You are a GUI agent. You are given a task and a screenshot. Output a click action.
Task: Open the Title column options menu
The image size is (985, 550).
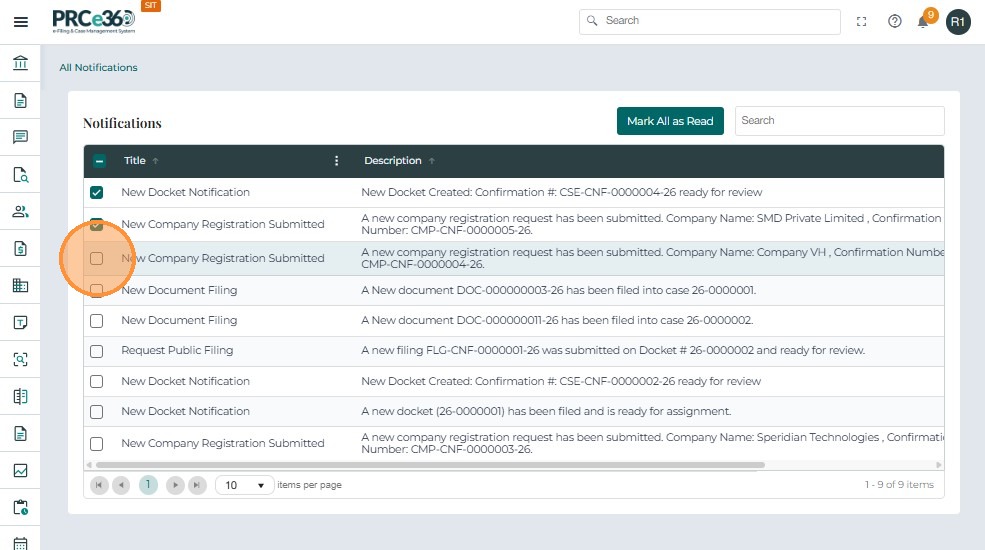[337, 161]
